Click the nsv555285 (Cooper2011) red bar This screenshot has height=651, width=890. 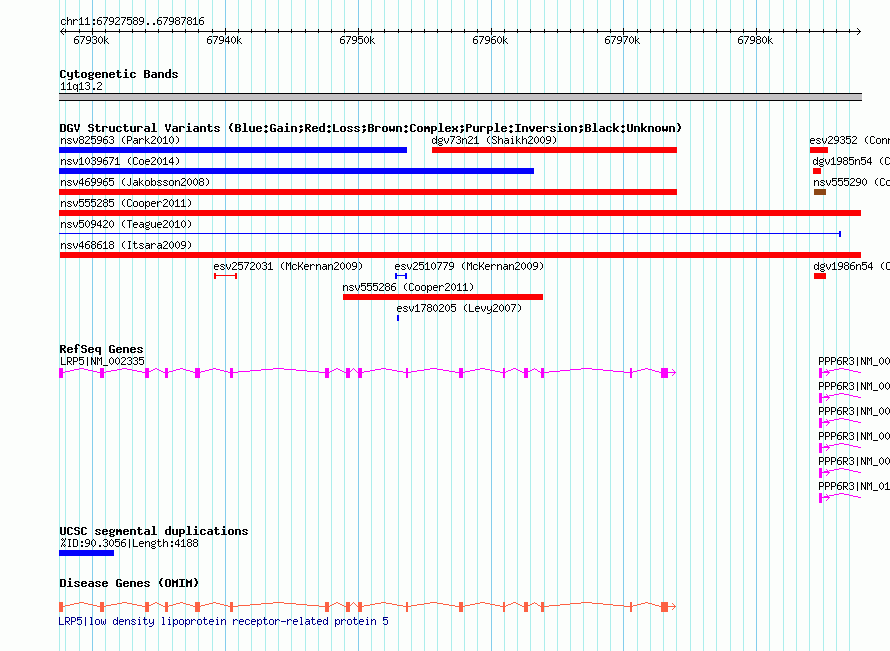(x=460, y=213)
